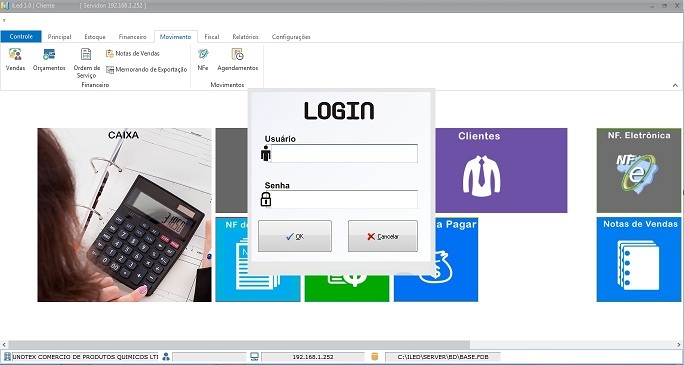
Task: Open the Notas de Vendas blue tile
Action: [639, 259]
